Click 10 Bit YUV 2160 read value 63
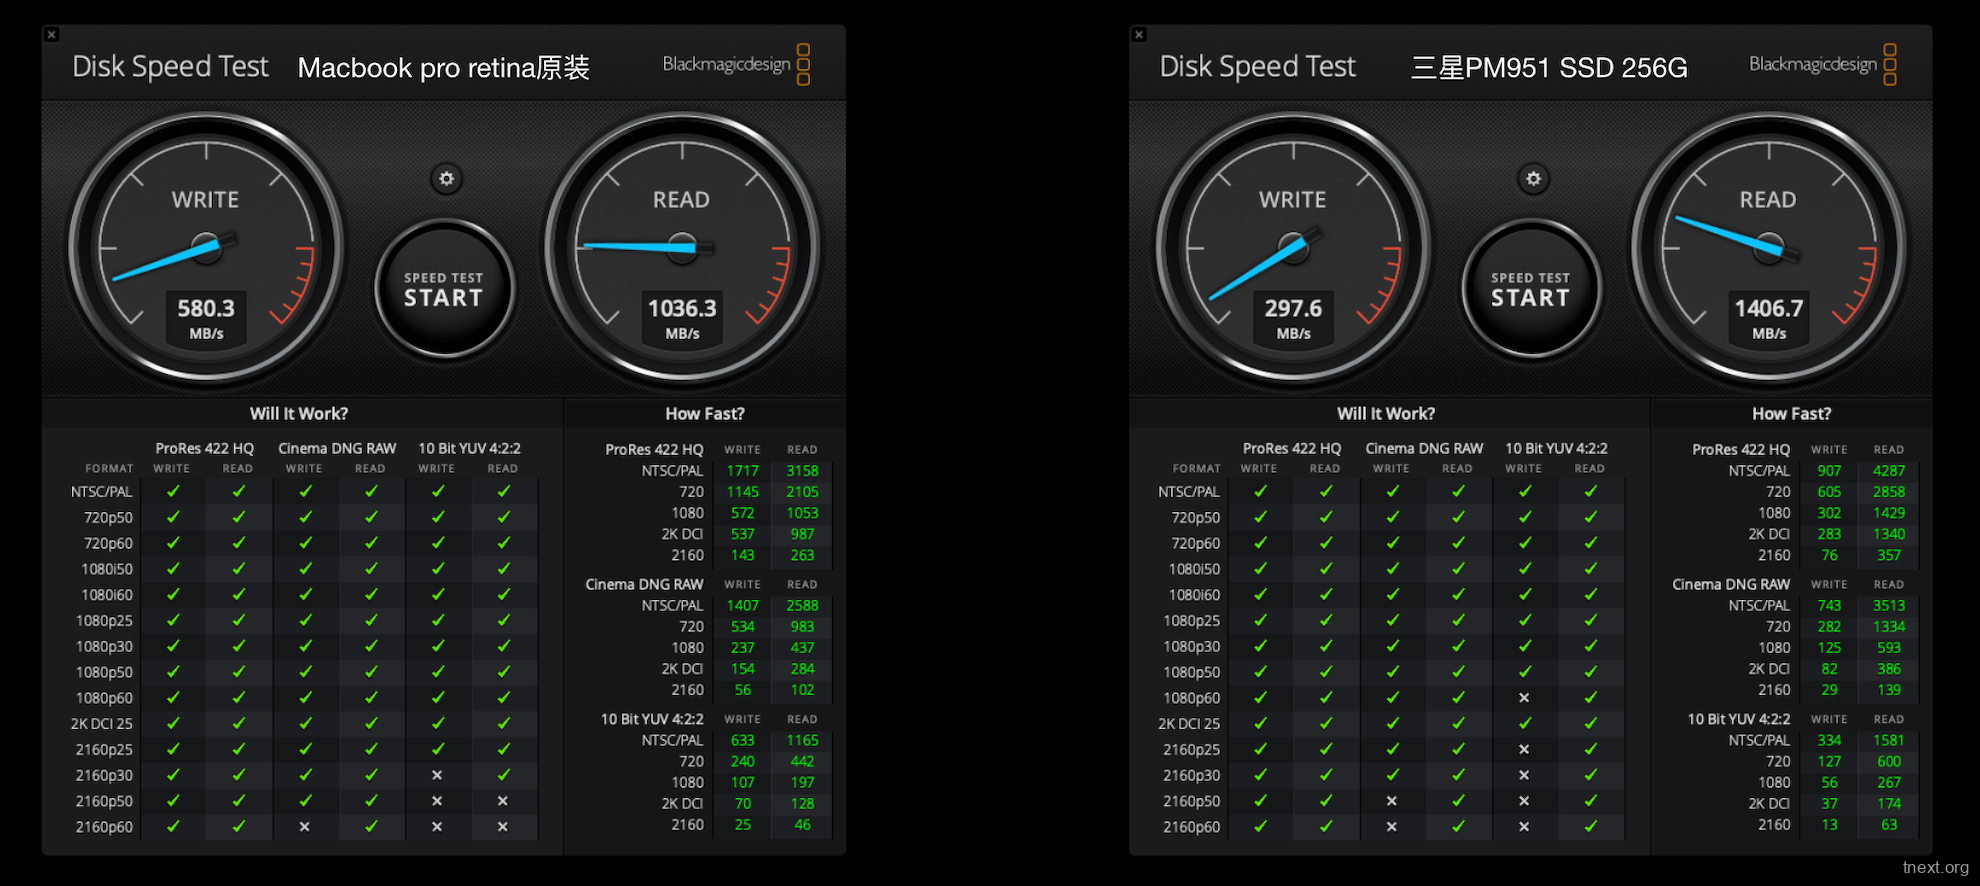The height and width of the screenshot is (886, 1980). tap(1889, 825)
